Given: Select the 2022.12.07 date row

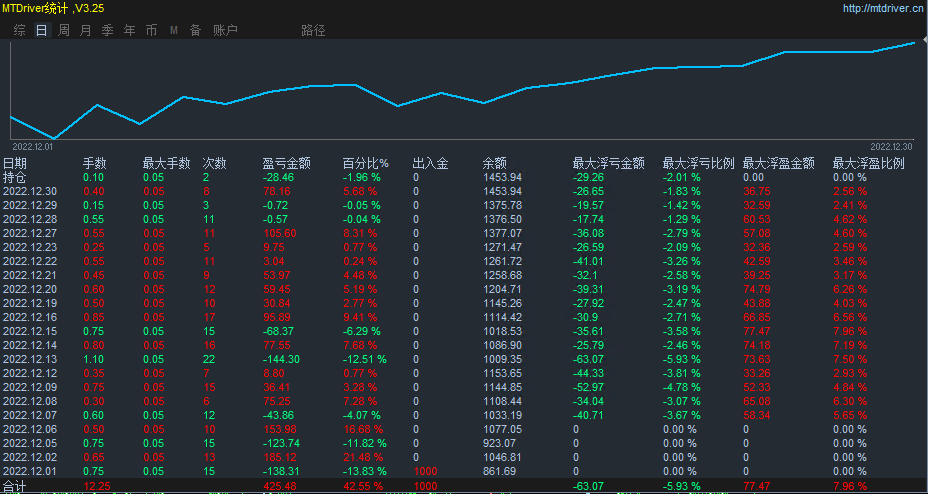Looking at the screenshot, I should pos(30,415).
